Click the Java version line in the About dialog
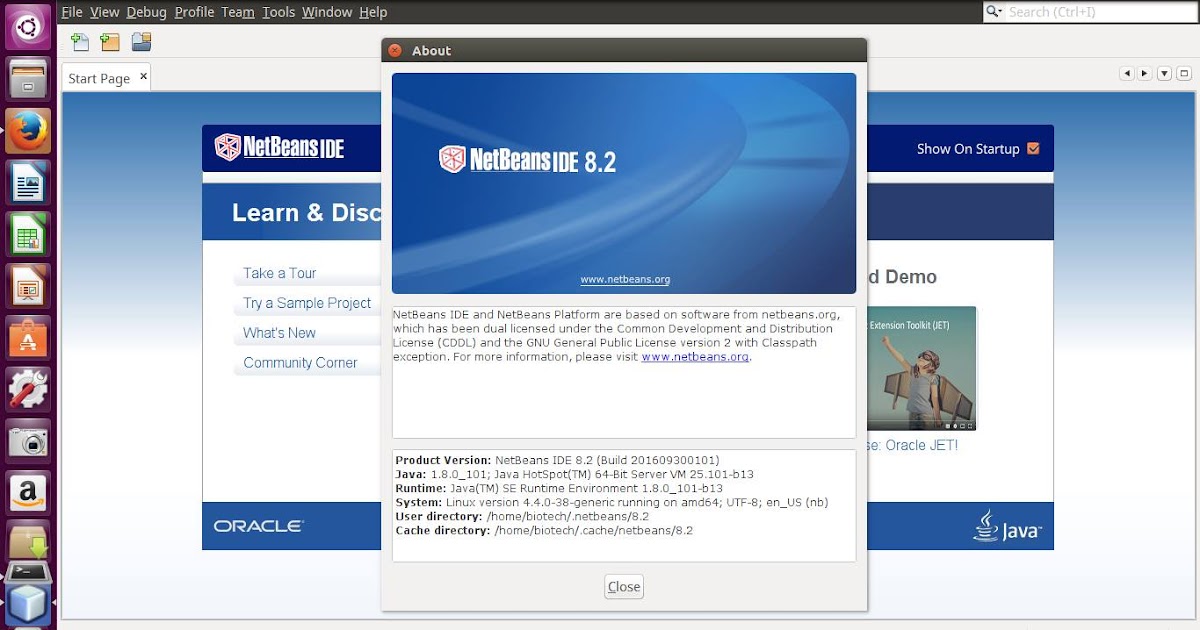Screen dimensions: 1200x630 point(574,474)
